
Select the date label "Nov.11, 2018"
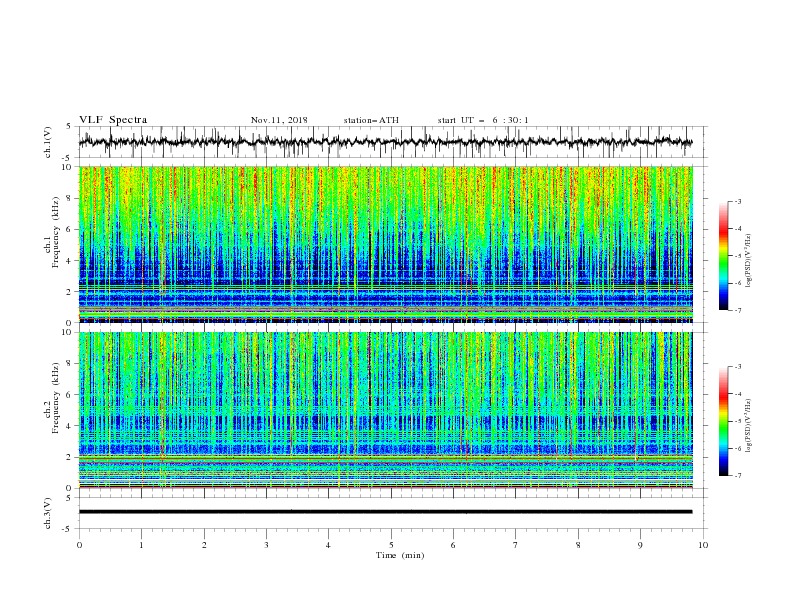(x=279, y=120)
